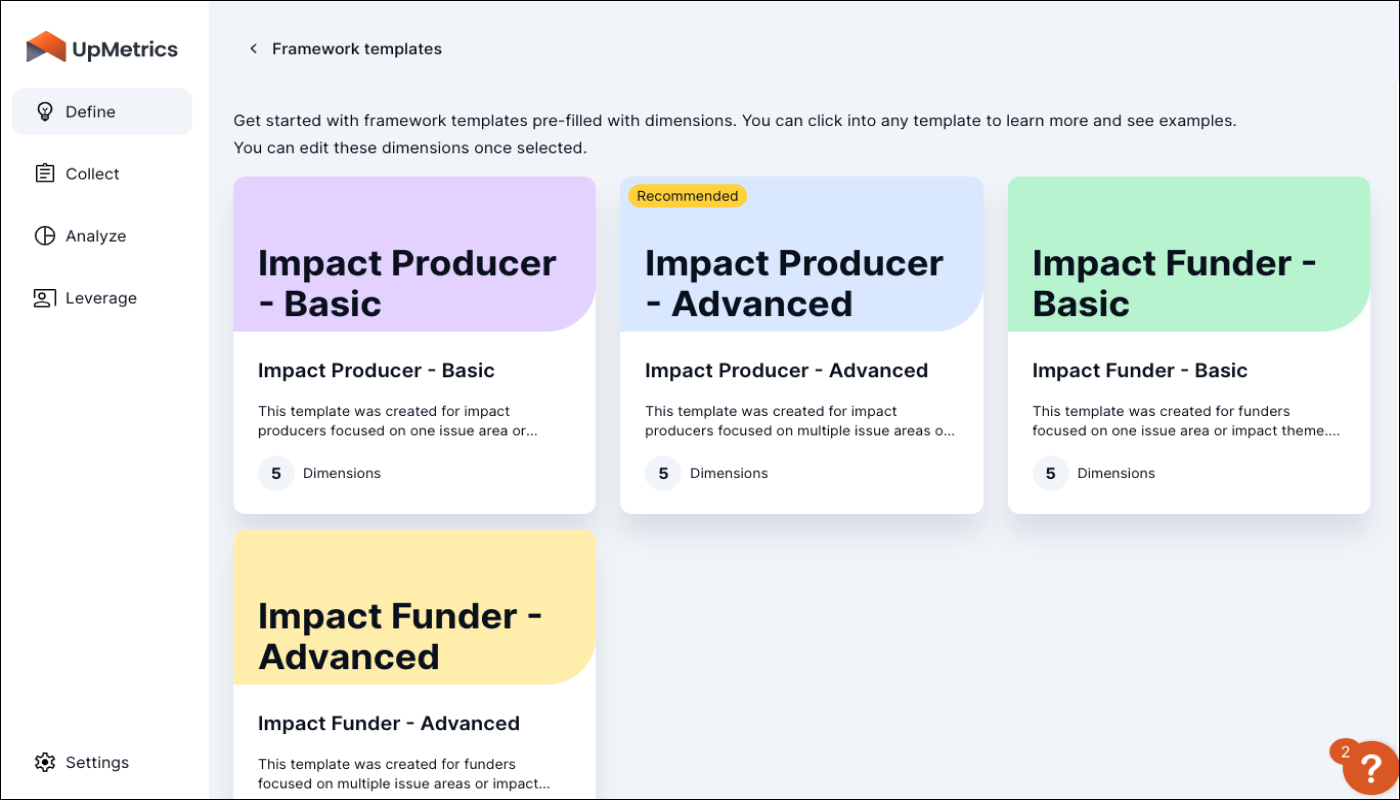Screen dimensions: 1400x800
Task: Click the notification badge showing 2
Action: click(x=1346, y=751)
